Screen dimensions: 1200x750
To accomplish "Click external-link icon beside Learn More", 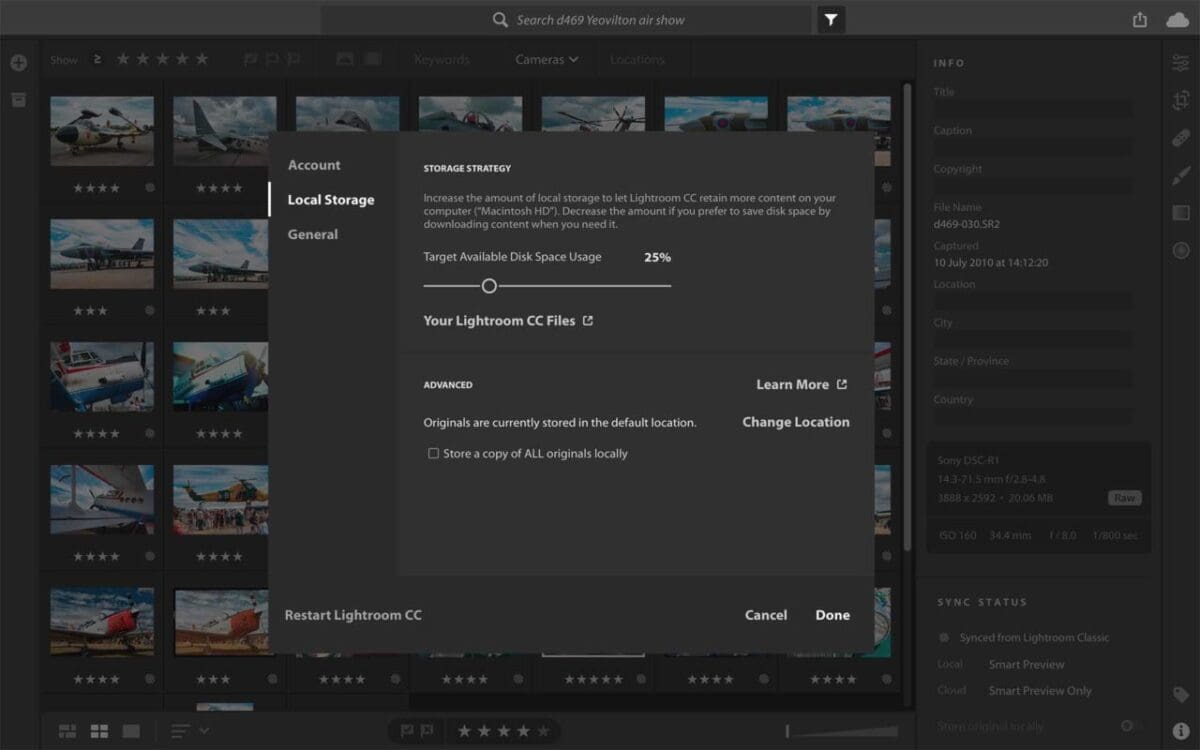I will [842, 384].
